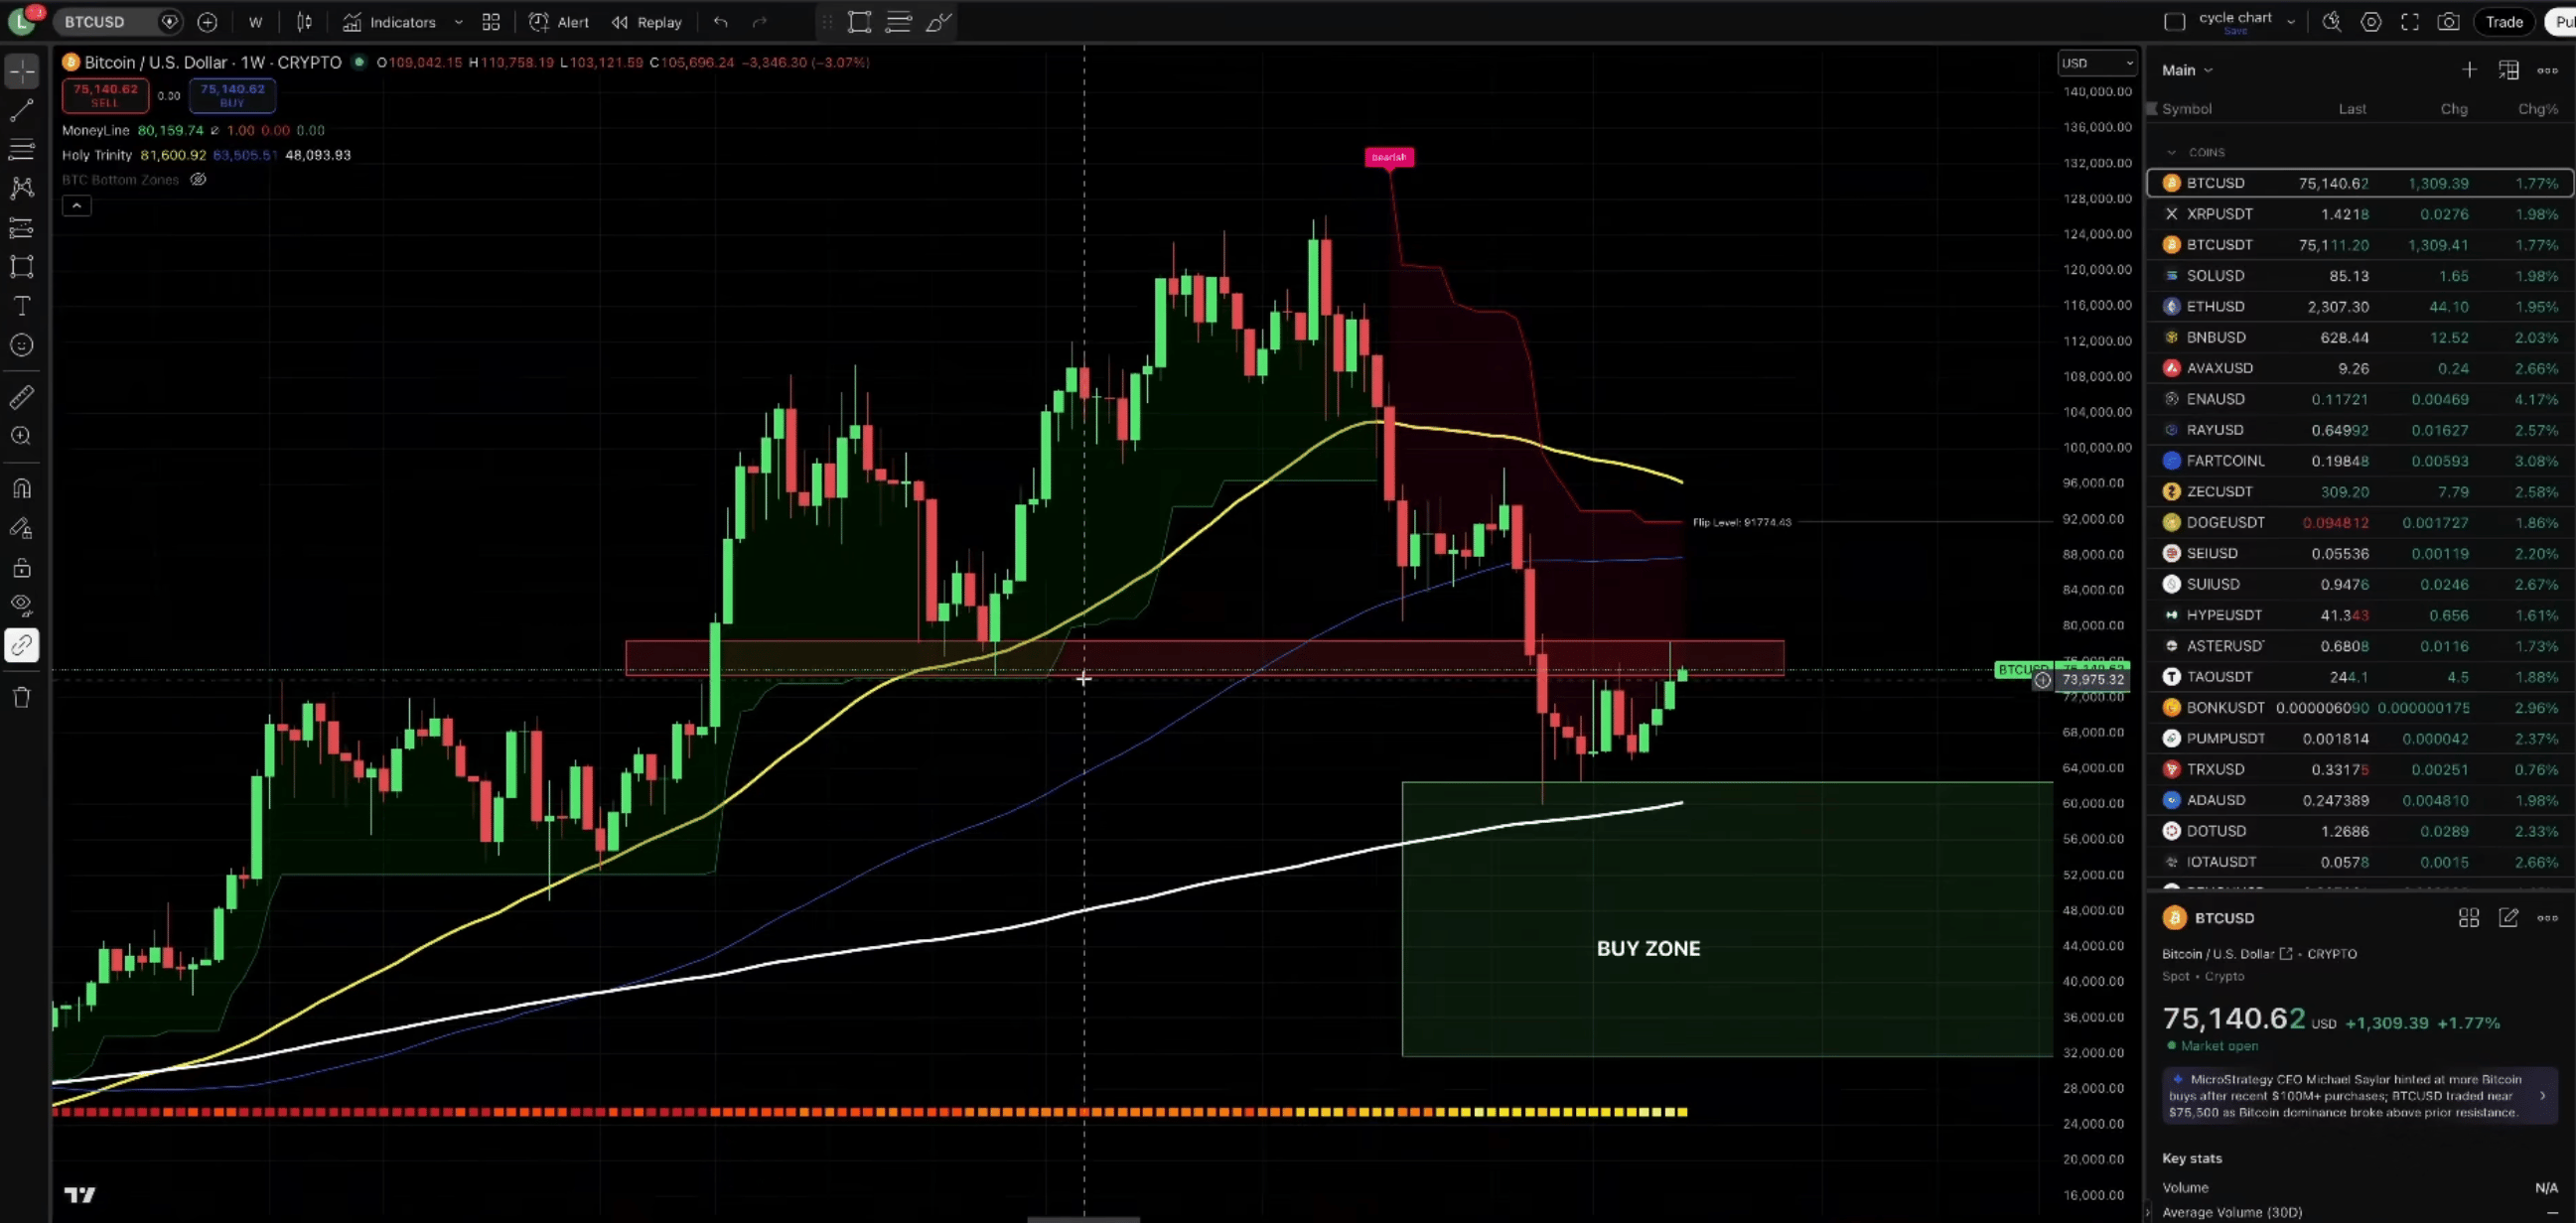This screenshot has width=2576, height=1223.
Task: Open the USD currency dropdown
Action: pyautogui.click(x=2096, y=63)
